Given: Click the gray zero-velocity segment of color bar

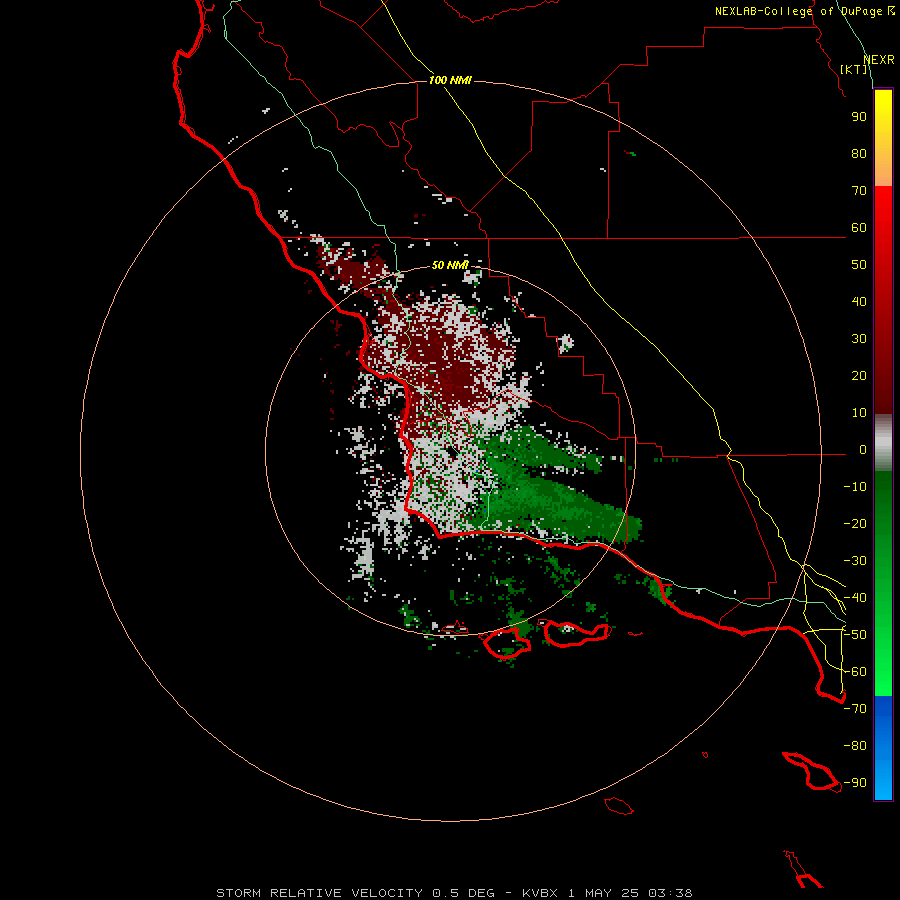Looking at the screenshot, I should click(x=883, y=443).
